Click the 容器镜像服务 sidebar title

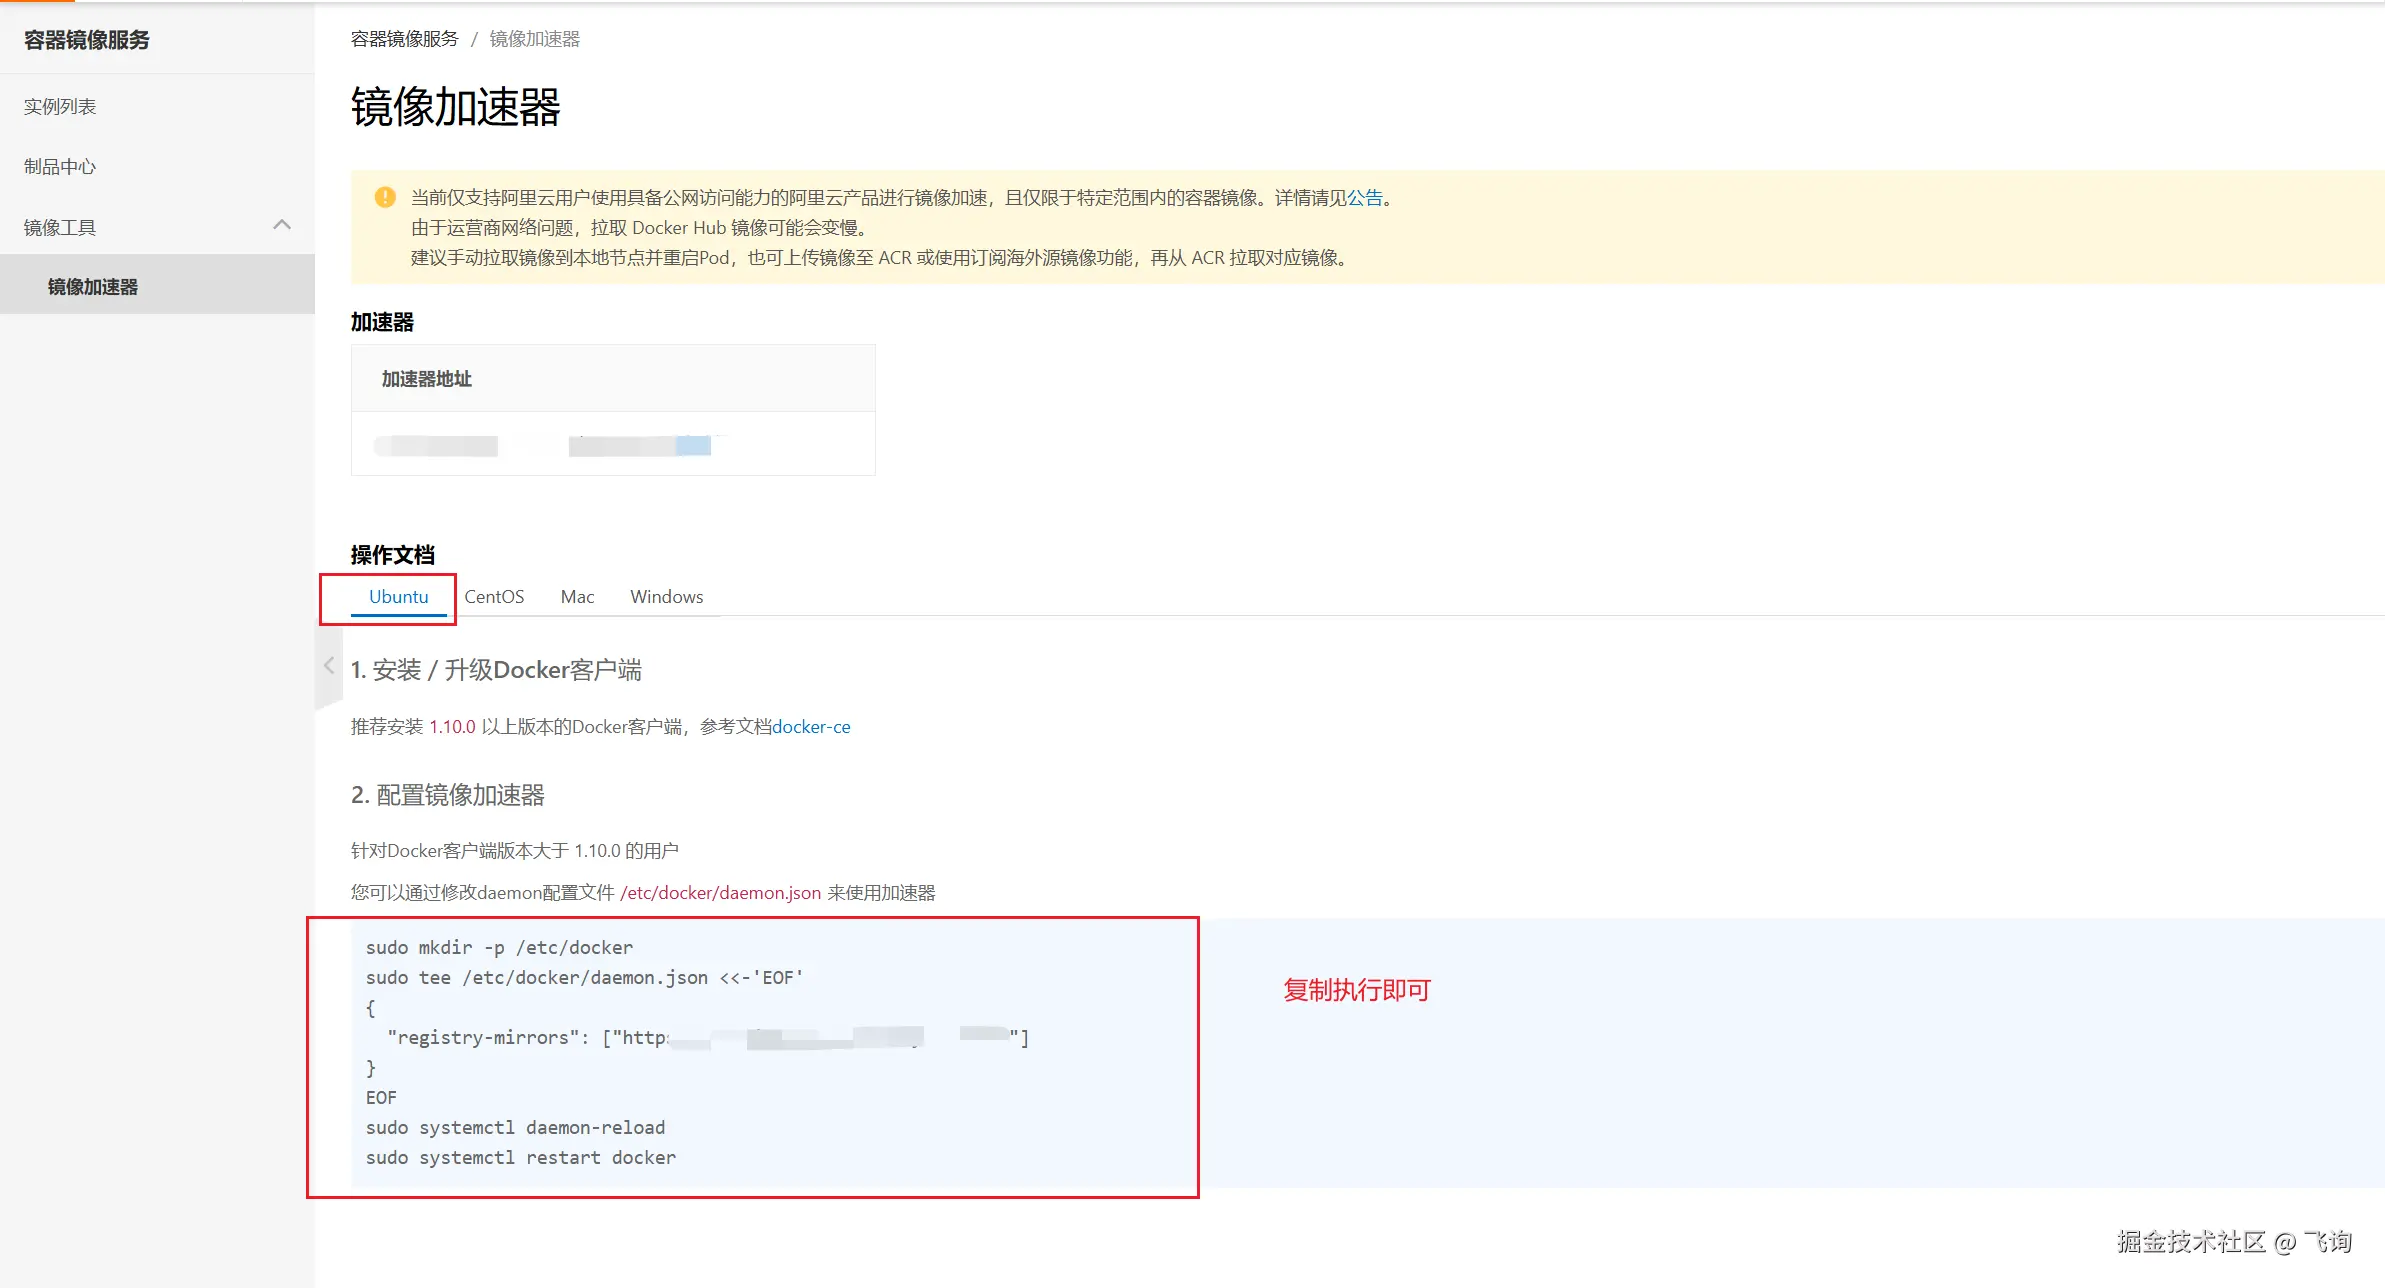point(87,40)
